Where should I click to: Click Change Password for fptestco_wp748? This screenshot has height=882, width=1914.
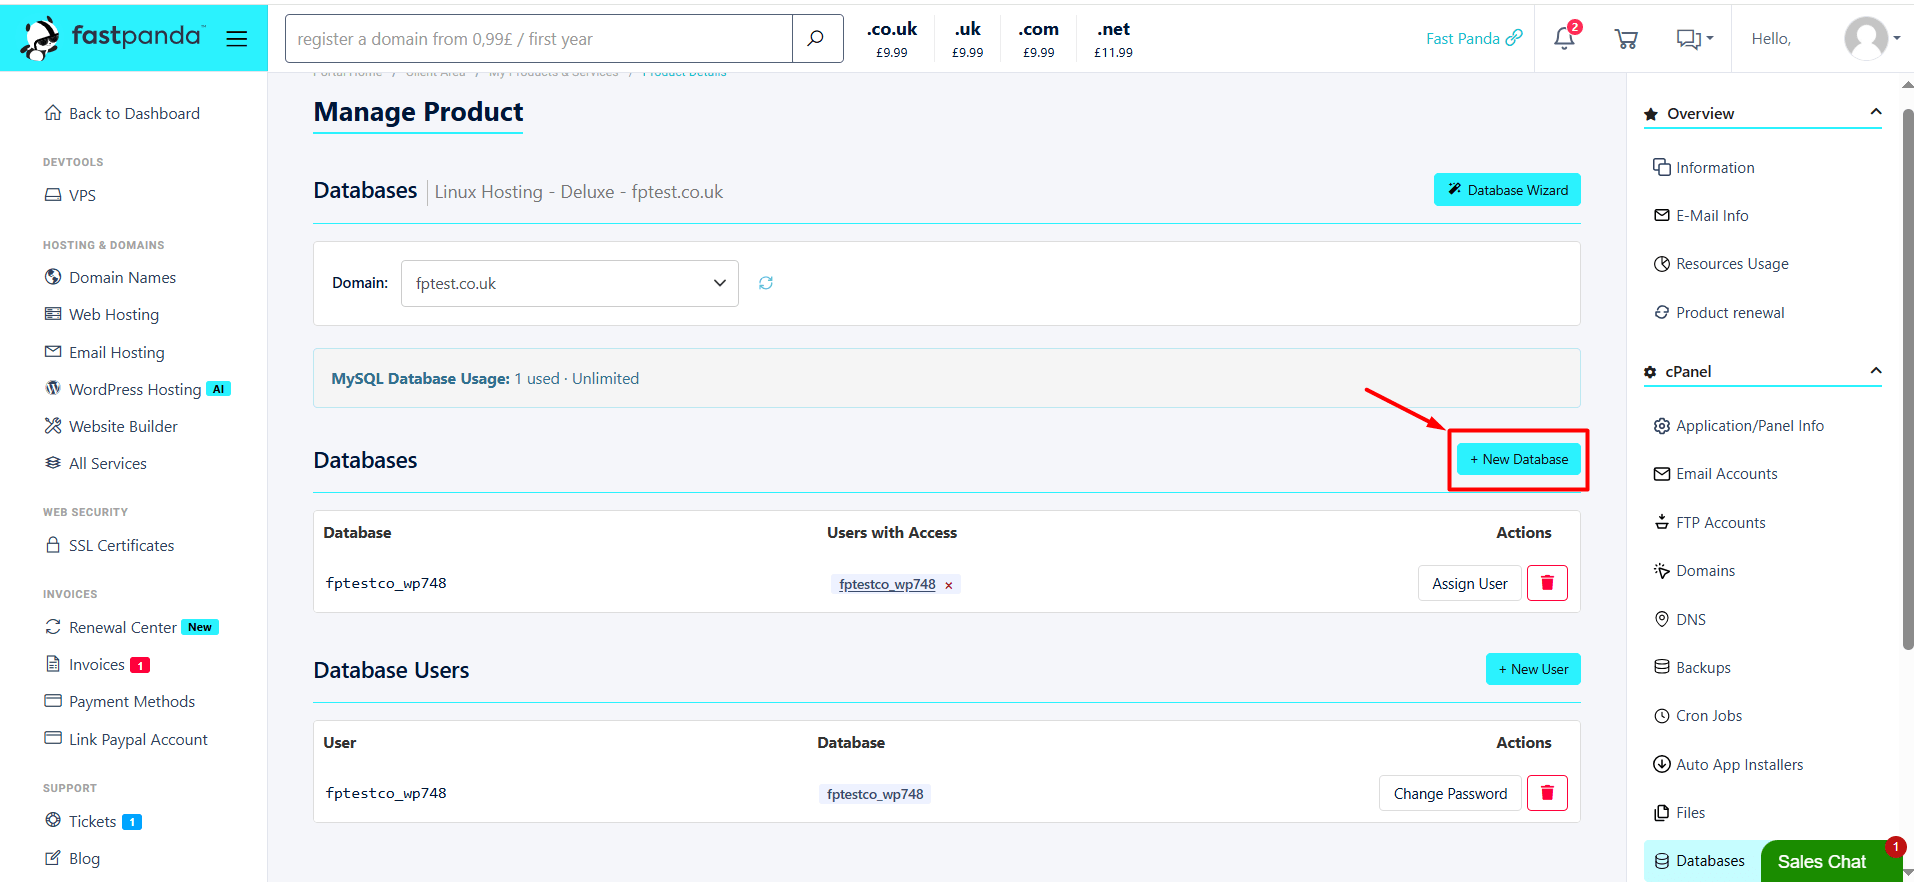click(x=1450, y=793)
